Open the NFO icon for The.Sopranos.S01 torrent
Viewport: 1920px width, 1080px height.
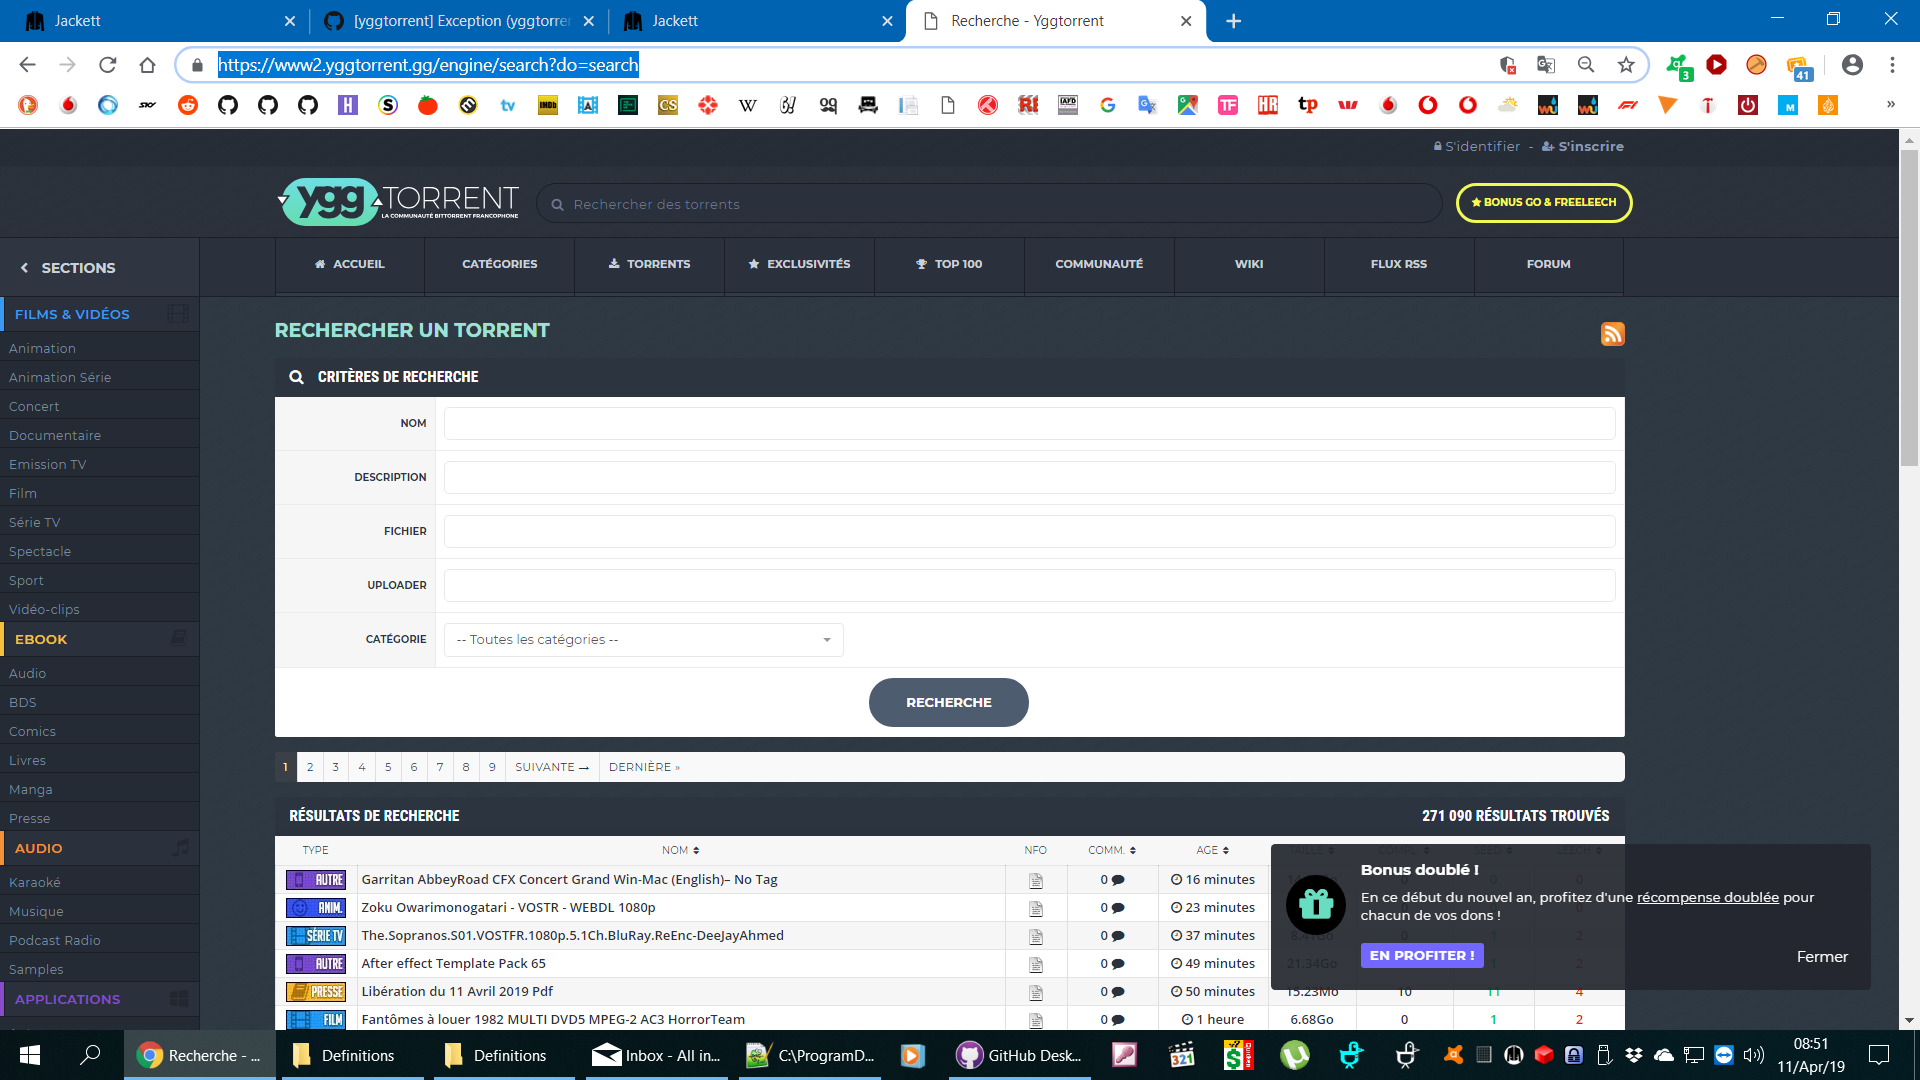click(1035, 935)
